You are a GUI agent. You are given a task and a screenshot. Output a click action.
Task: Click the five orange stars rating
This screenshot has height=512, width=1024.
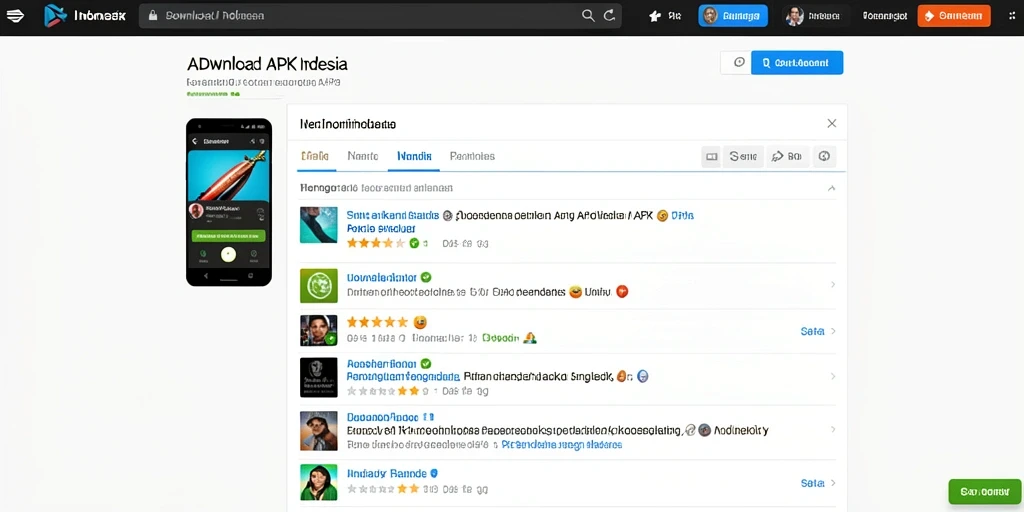[377, 322]
